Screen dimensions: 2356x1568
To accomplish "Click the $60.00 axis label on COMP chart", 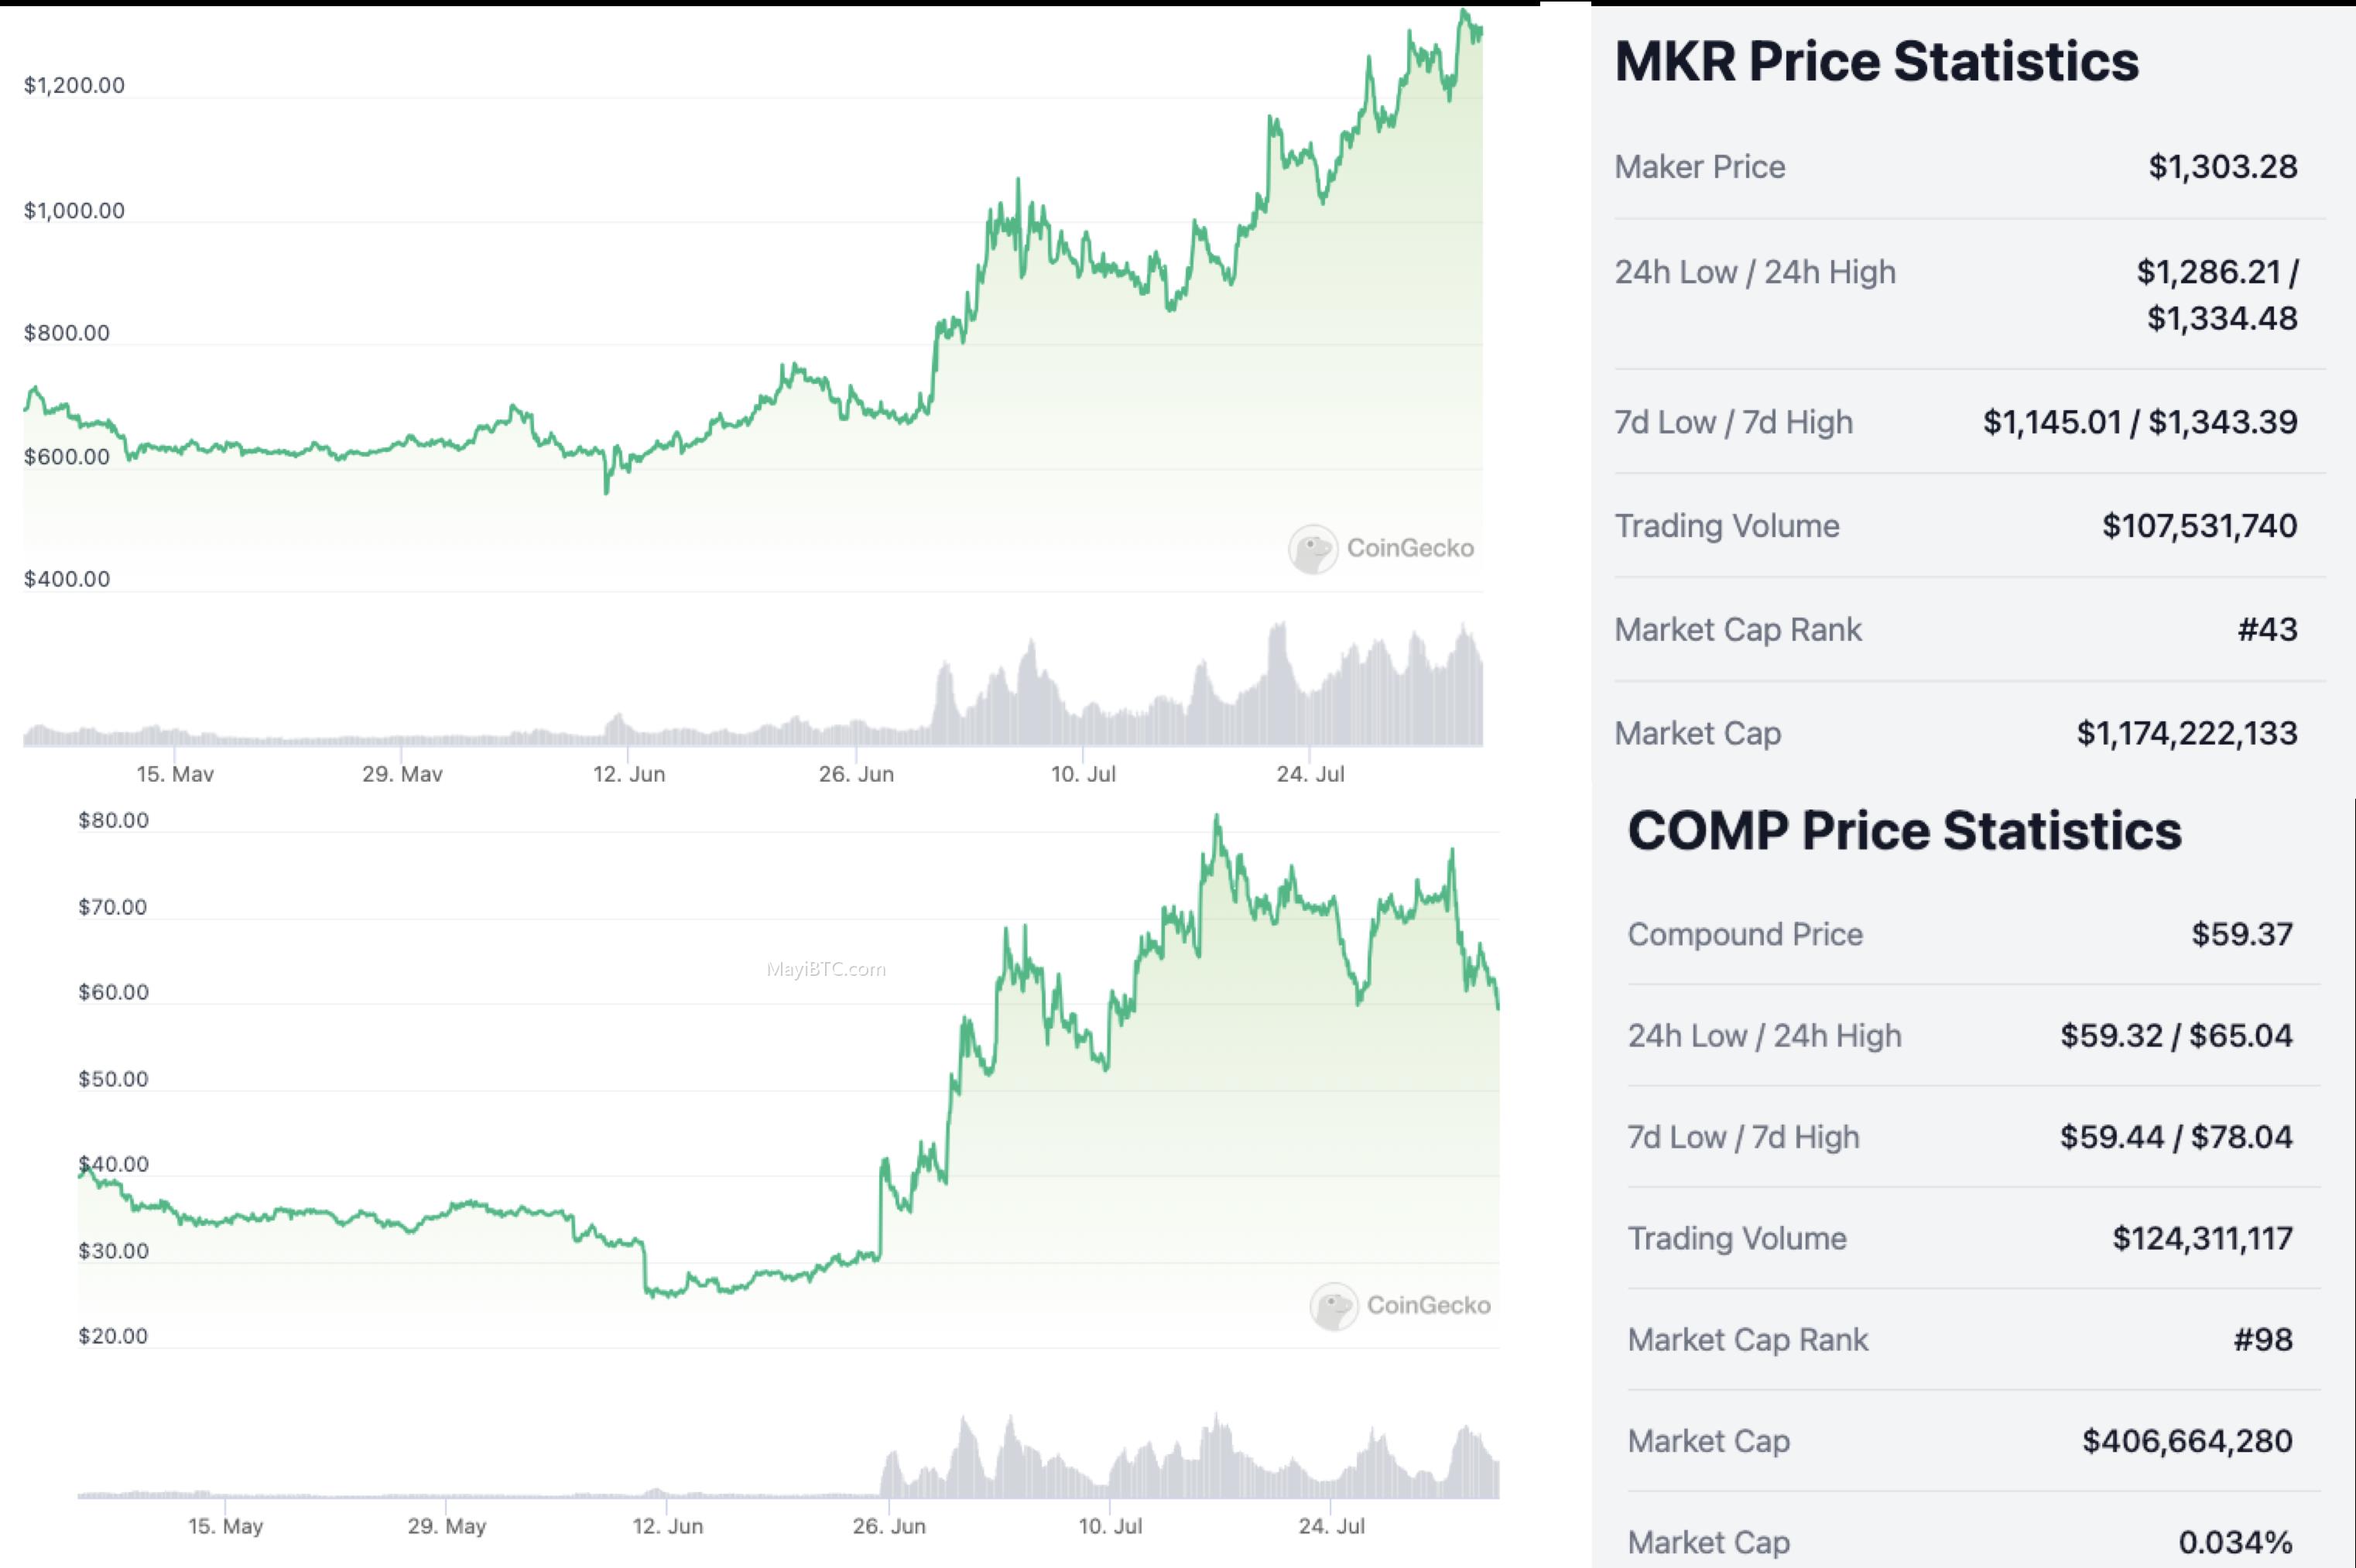I will tap(113, 993).
